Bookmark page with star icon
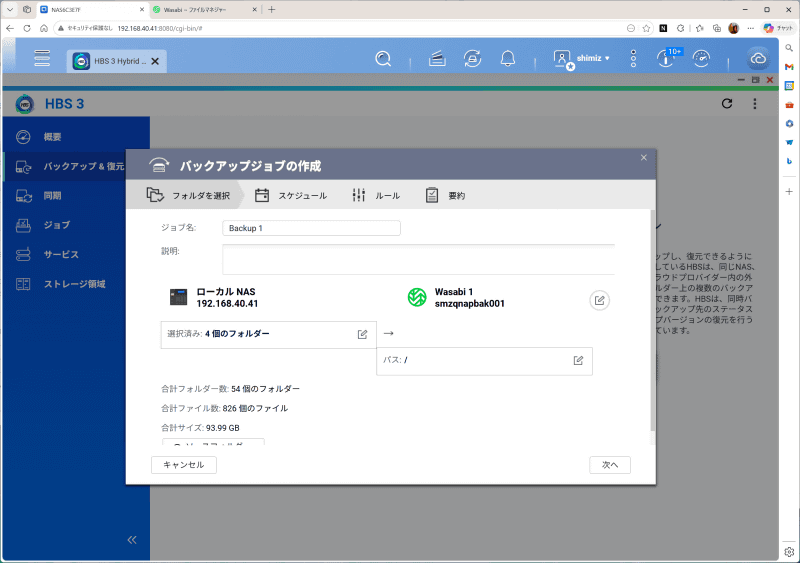This screenshot has height=563, width=800. pyautogui.click(x=646, y=29)
